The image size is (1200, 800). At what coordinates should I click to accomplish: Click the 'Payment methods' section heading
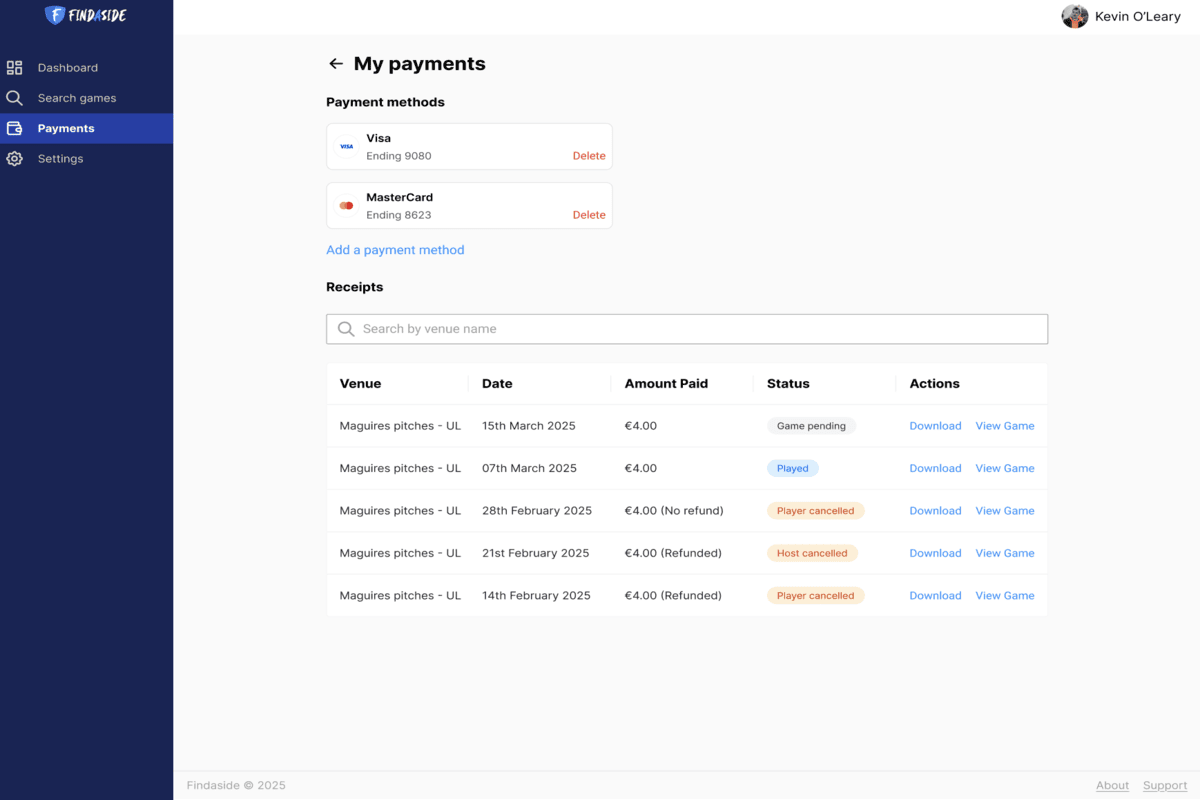(385, 102)
